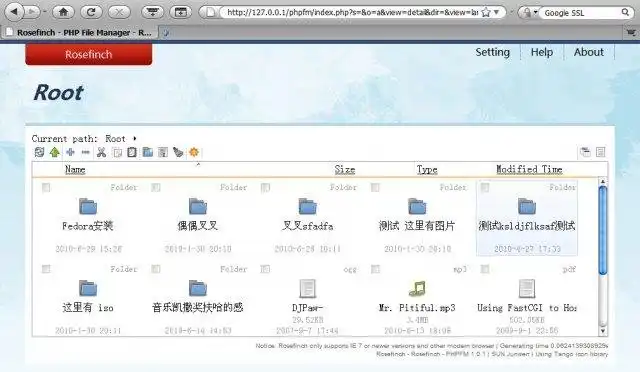Click the bookmark star in the address bar
The image size is (640, 372).
pos(486,12)
